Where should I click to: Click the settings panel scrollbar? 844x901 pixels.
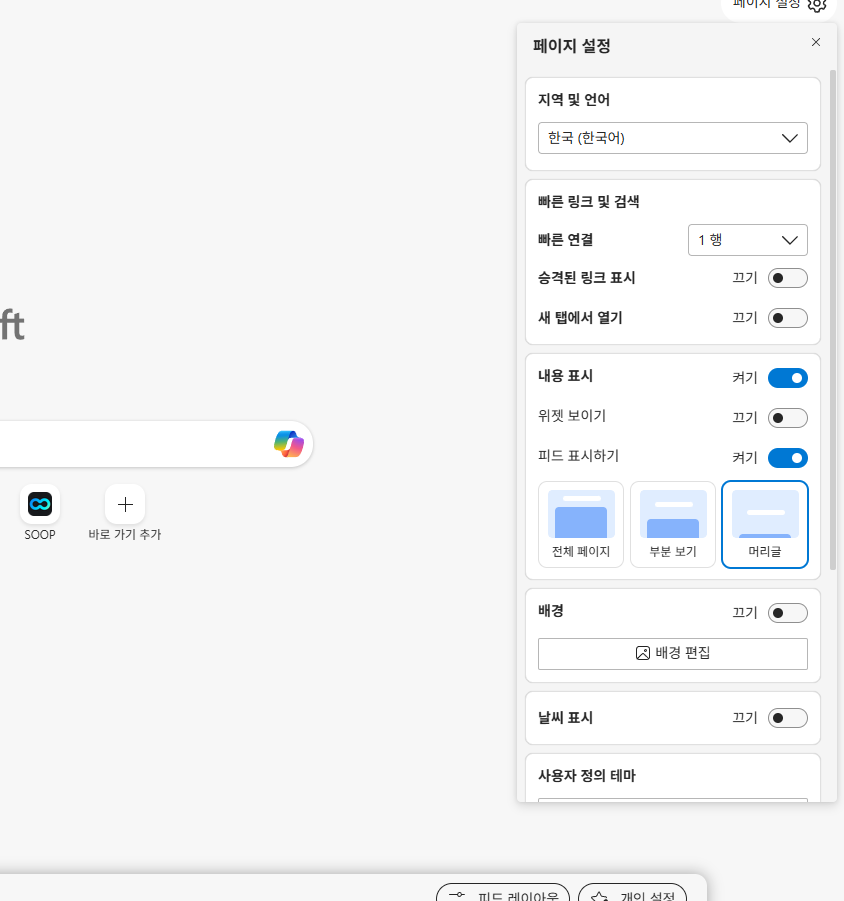[x=833, y=319]
